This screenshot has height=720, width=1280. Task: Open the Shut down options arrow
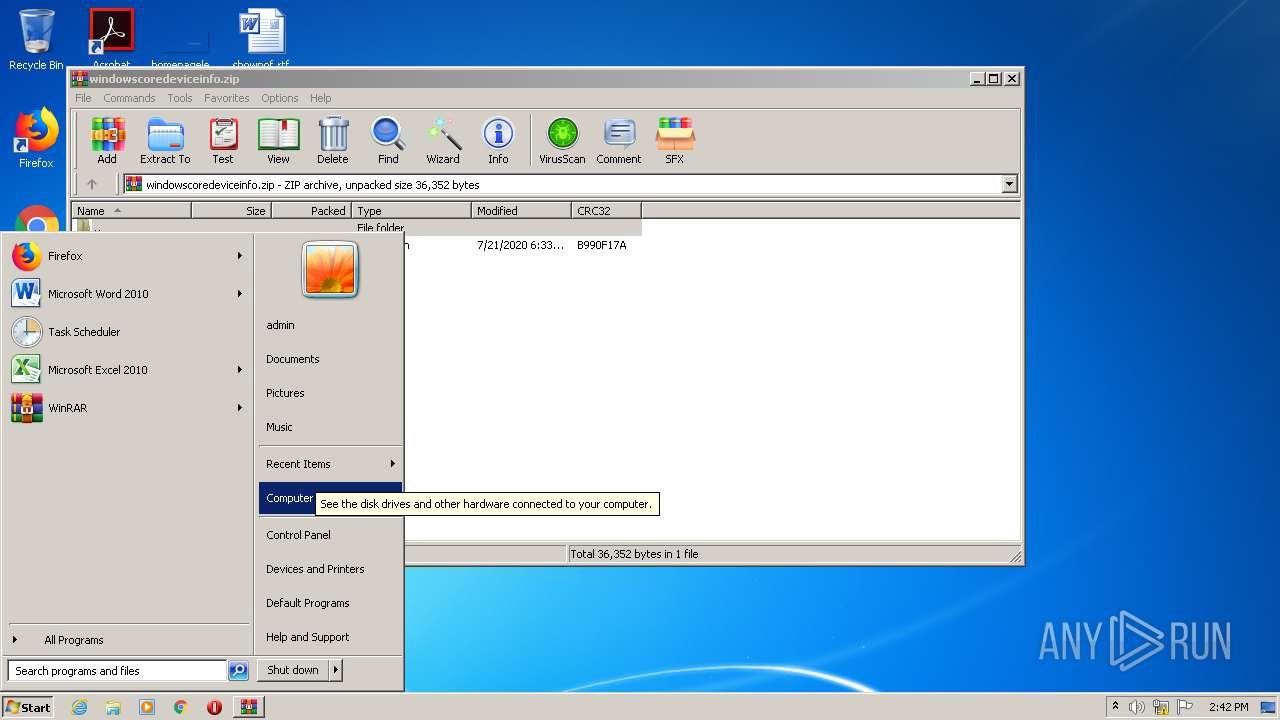pos(336,670)
